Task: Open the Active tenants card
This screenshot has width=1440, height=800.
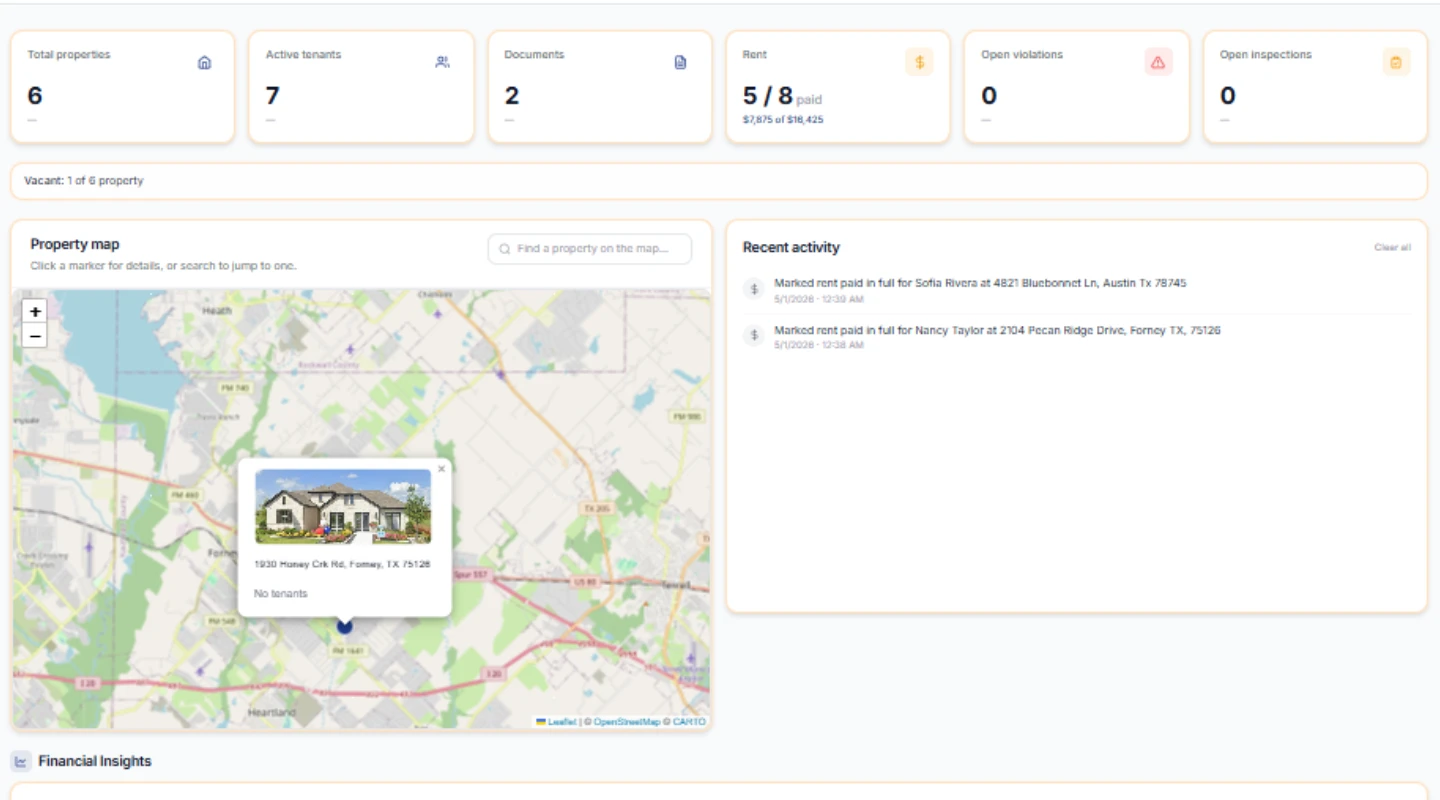Action: click(361, 87)
